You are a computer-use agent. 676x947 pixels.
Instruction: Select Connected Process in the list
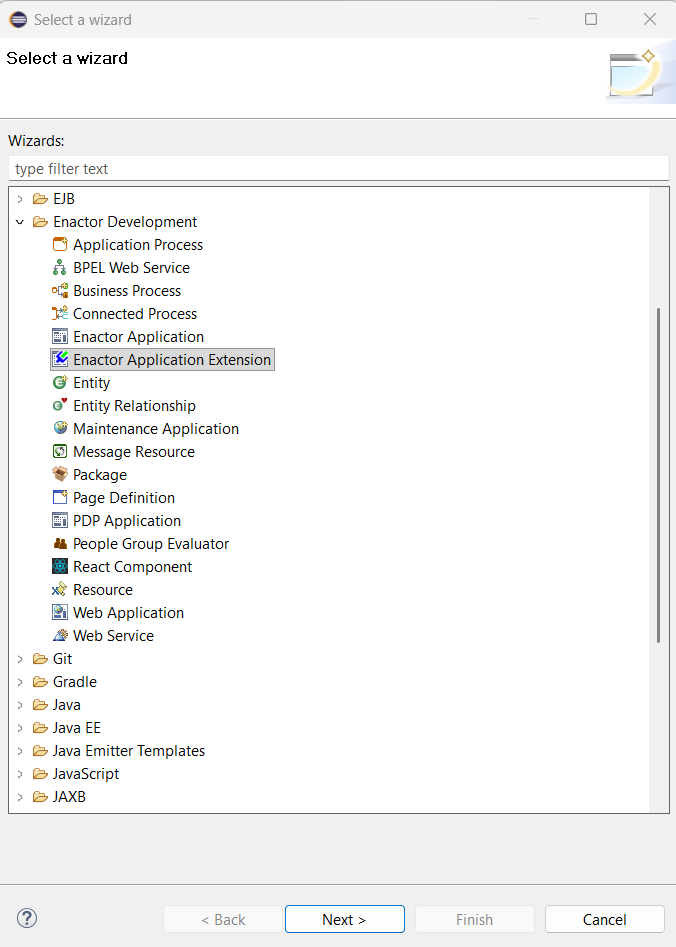[135, 313]
